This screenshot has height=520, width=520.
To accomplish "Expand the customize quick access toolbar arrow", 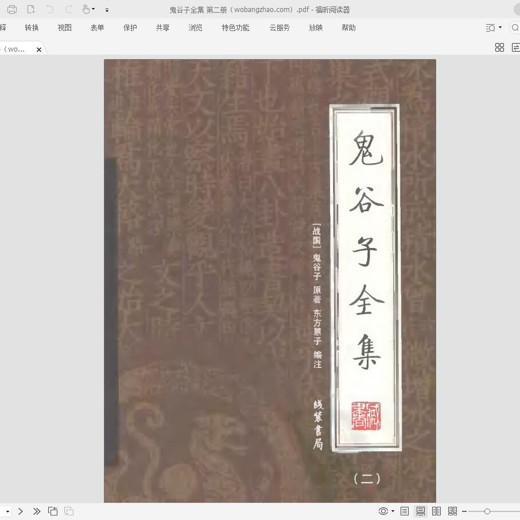I will coord(107,10).
